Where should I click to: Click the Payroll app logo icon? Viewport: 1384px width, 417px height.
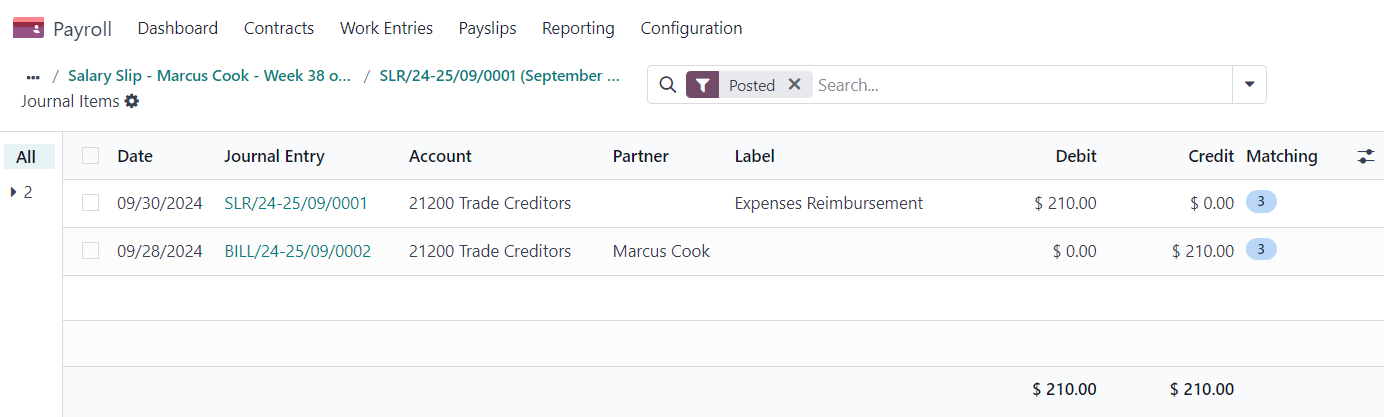28,28
